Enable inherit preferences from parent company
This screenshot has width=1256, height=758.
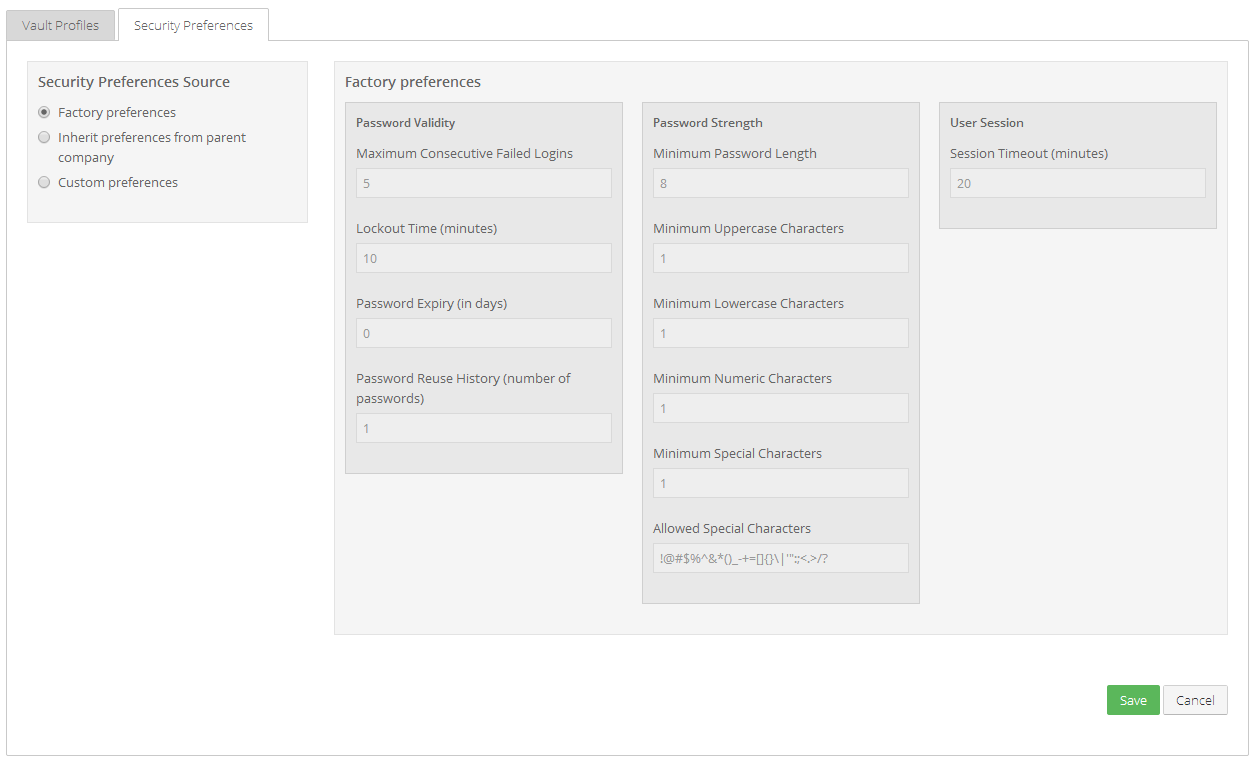[42, 137]
